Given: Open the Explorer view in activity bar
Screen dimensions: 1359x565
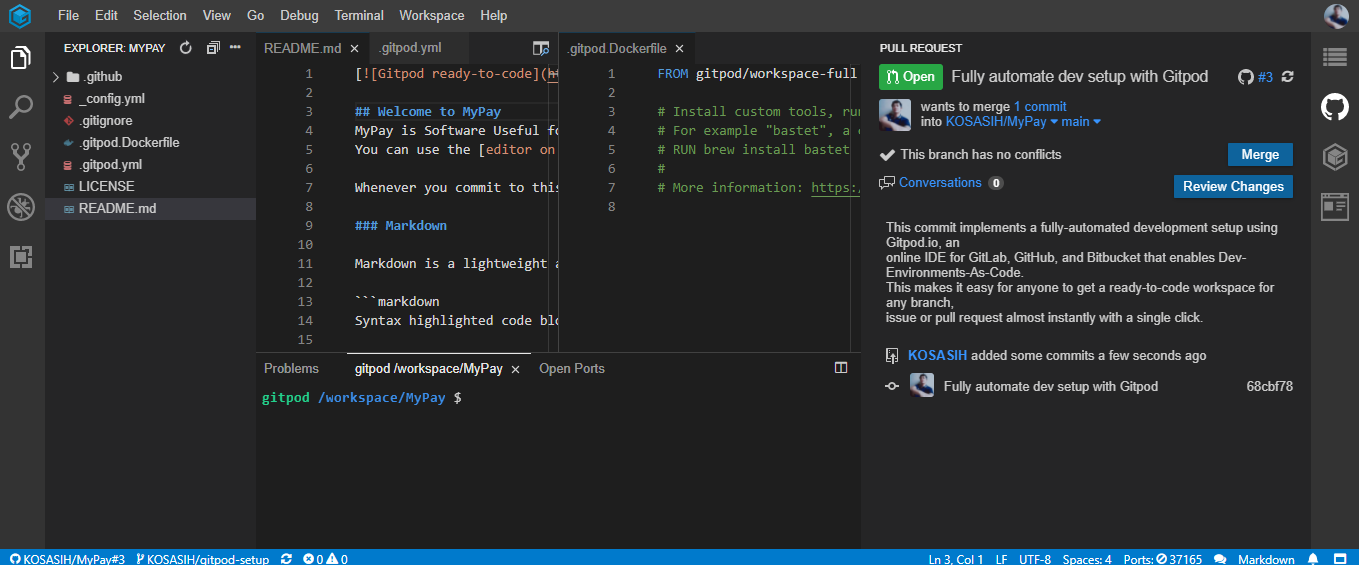Looking at the screenshot, I should coord(21,58).
